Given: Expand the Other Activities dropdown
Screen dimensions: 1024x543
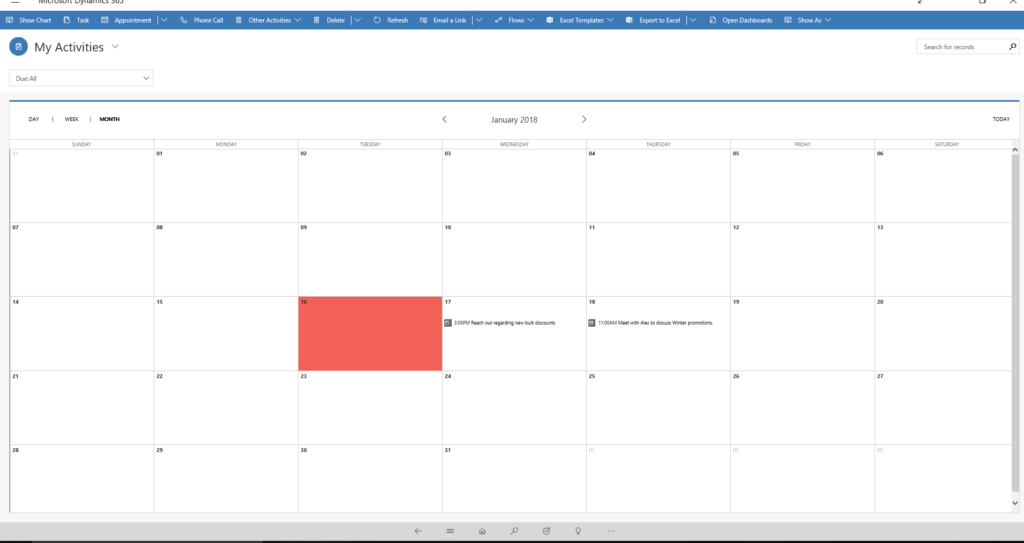Looking at the screenshot, I should coord(297,20).
